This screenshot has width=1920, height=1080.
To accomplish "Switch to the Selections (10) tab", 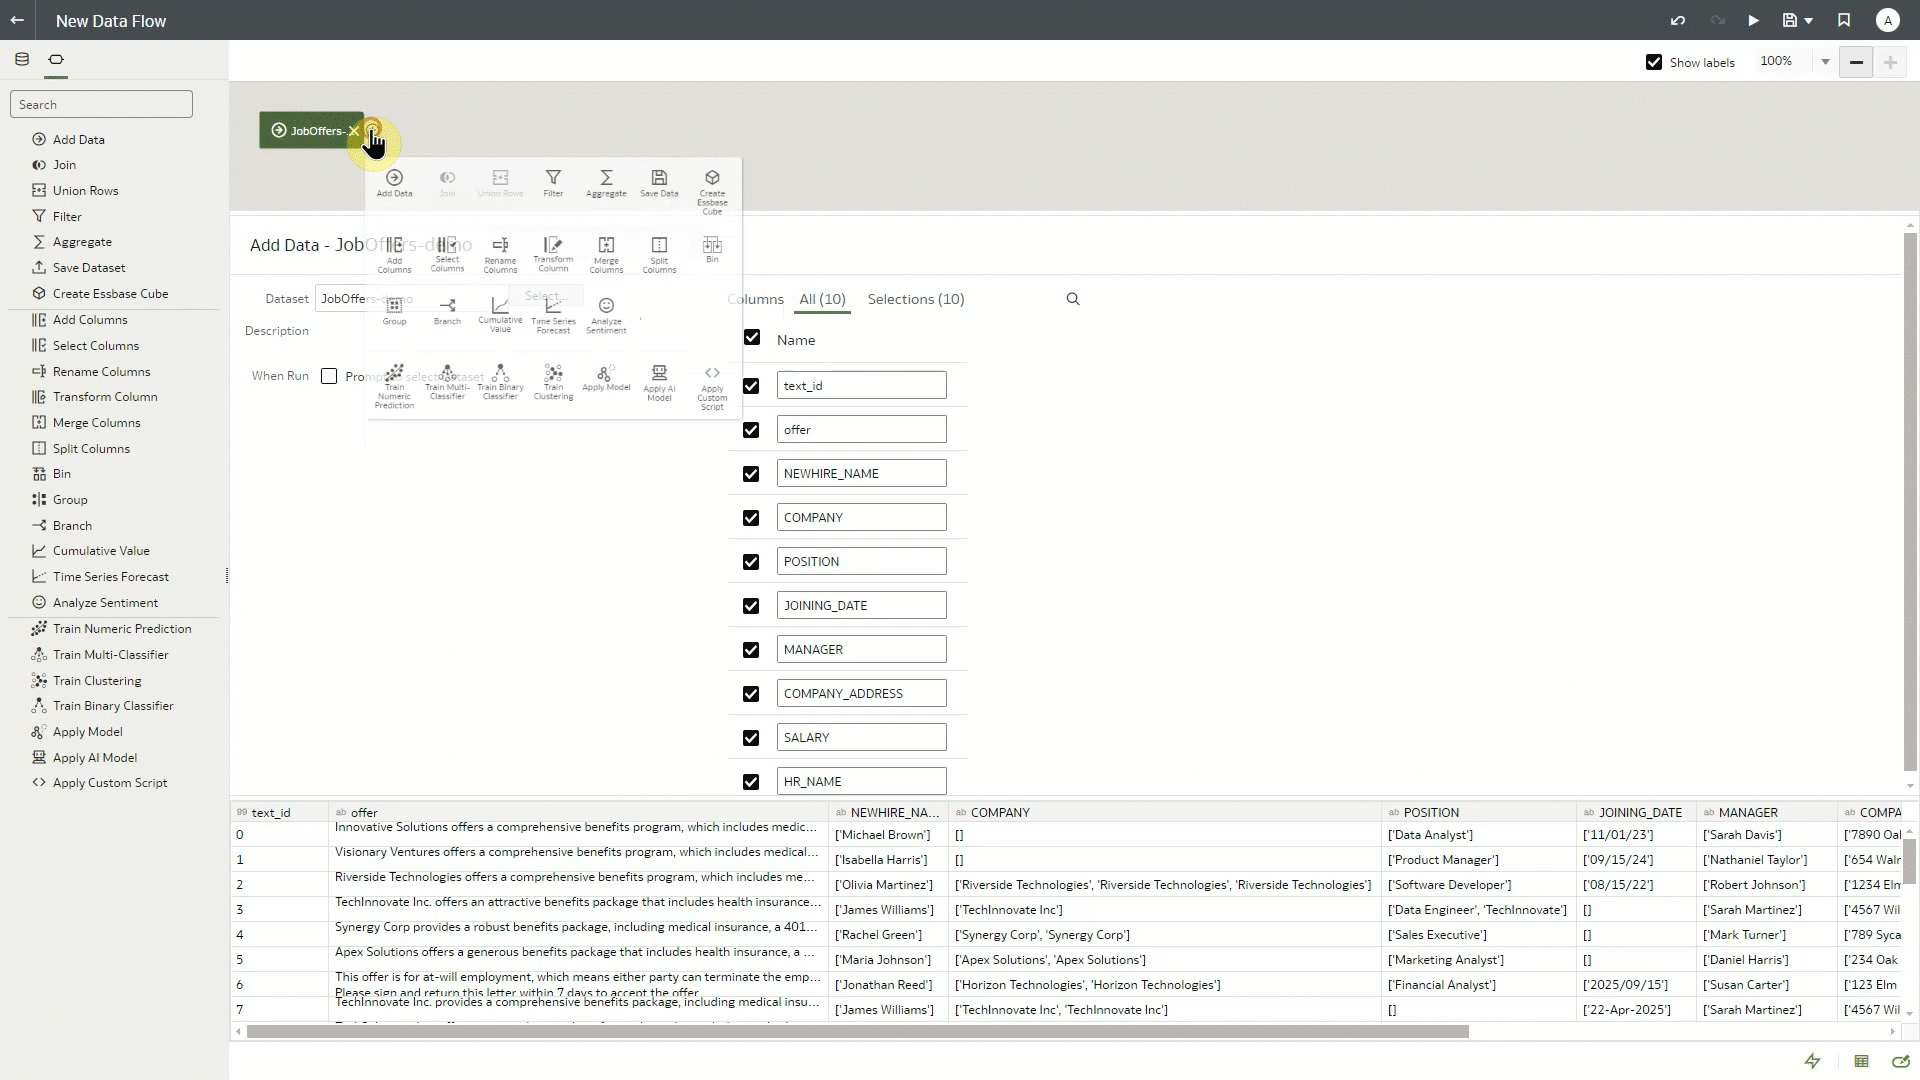I will tap(915, 299).
